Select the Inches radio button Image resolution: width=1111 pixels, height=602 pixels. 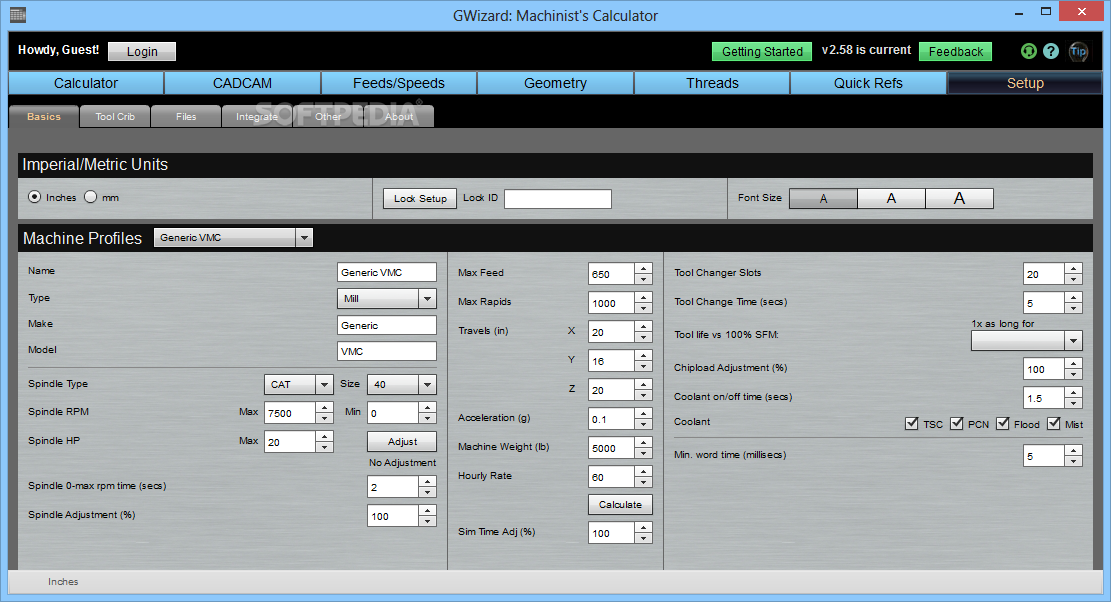coord(34,197)
